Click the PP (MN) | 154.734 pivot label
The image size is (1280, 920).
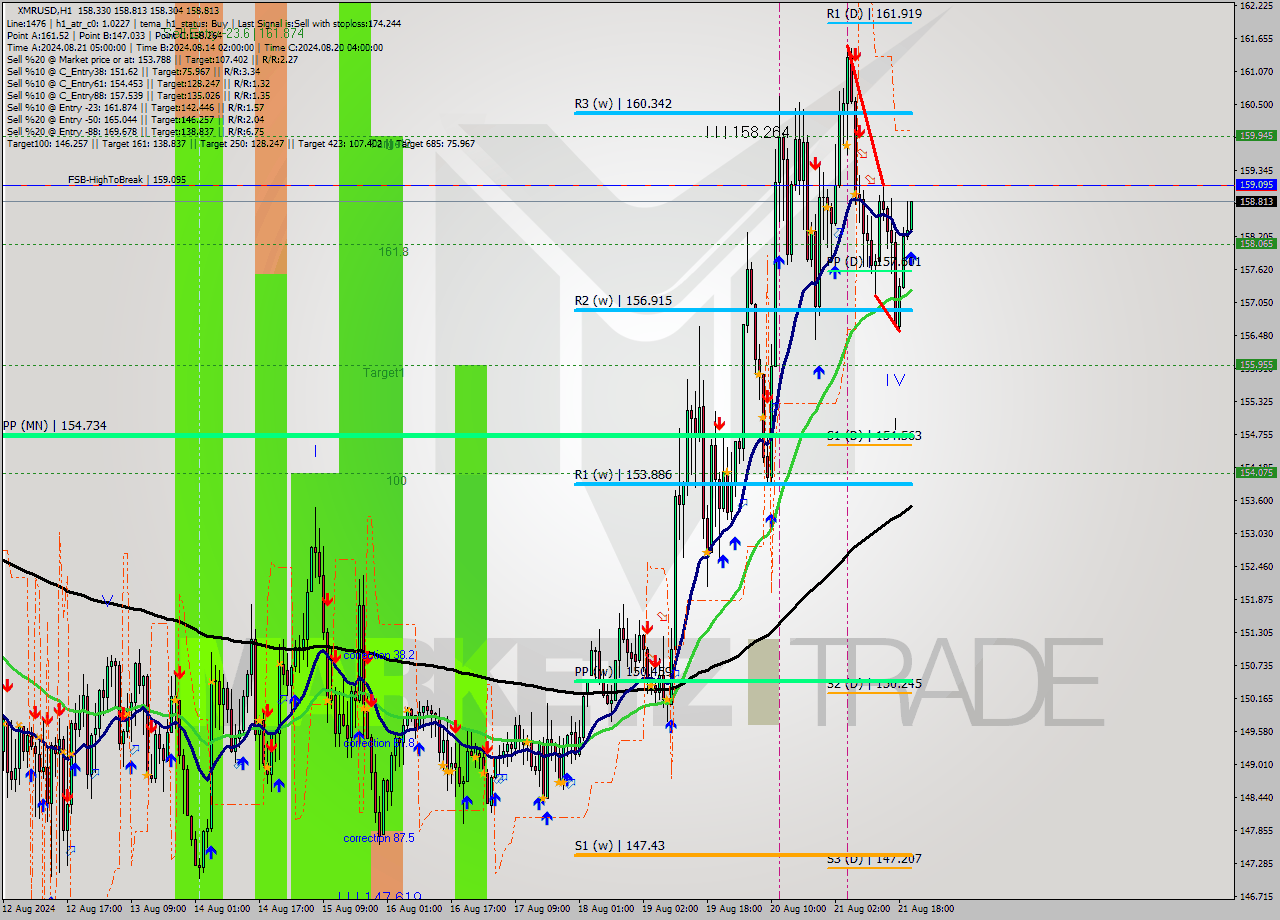coord(54,426)
